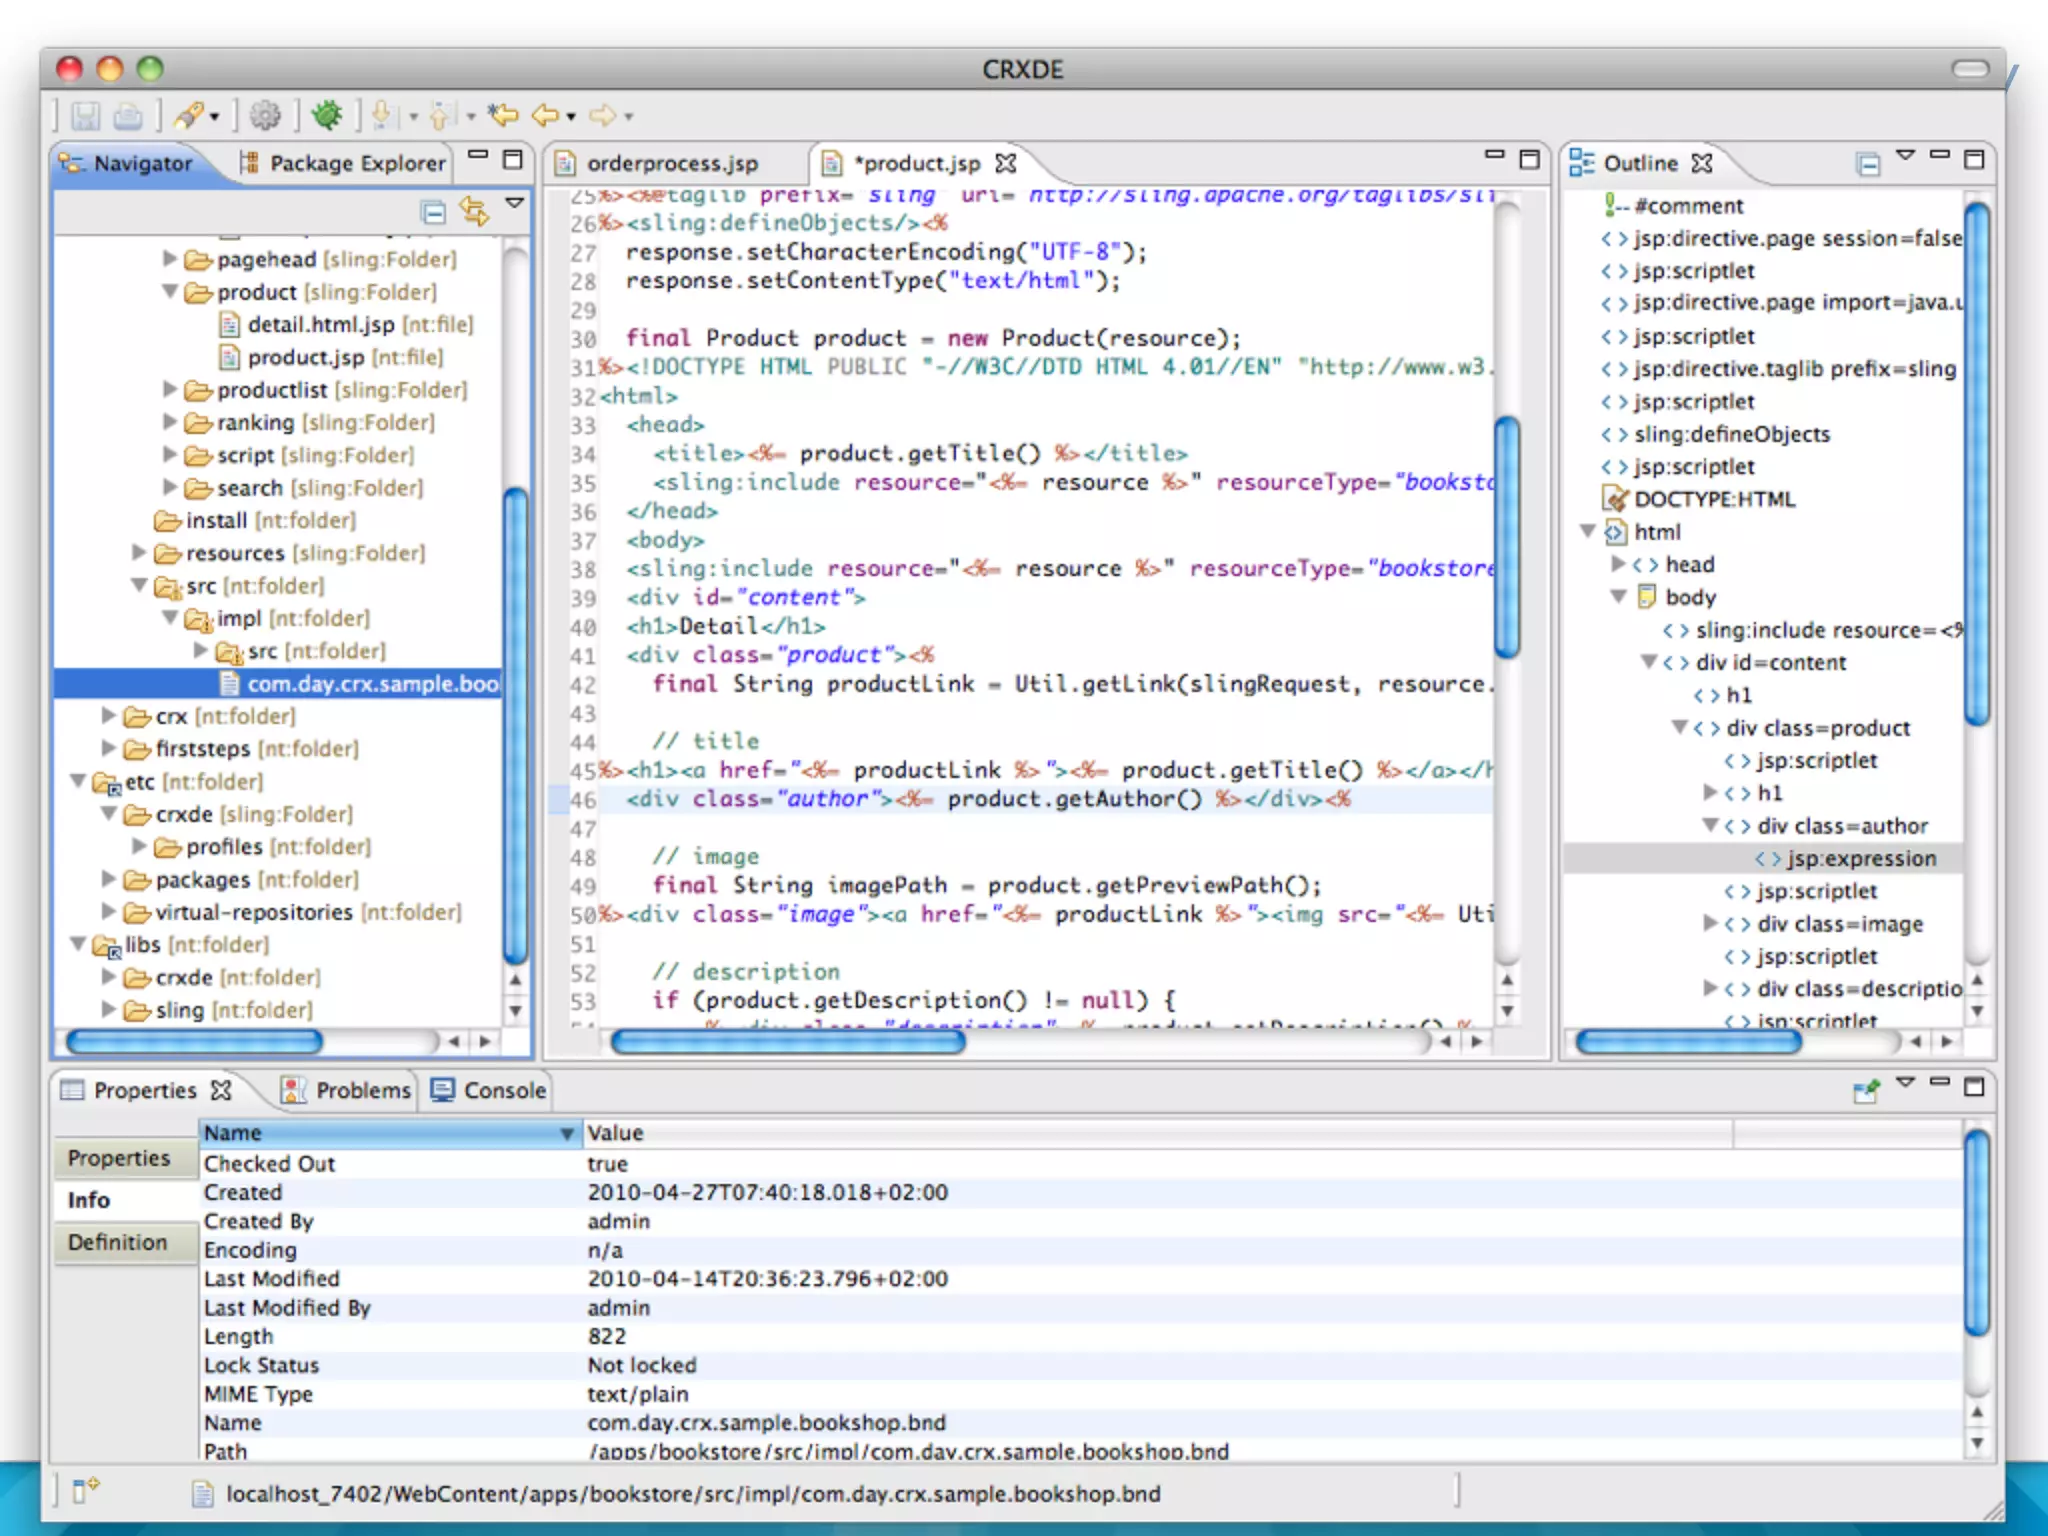Click the Last Edit Location arrow icon
The width and height of the screenshot is (2048, 1536).
[503, 115]
